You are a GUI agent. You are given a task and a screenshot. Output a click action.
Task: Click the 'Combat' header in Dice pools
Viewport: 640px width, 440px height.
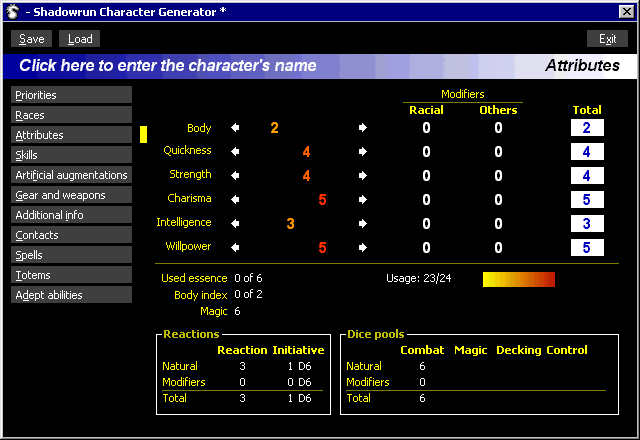(422, 350)
